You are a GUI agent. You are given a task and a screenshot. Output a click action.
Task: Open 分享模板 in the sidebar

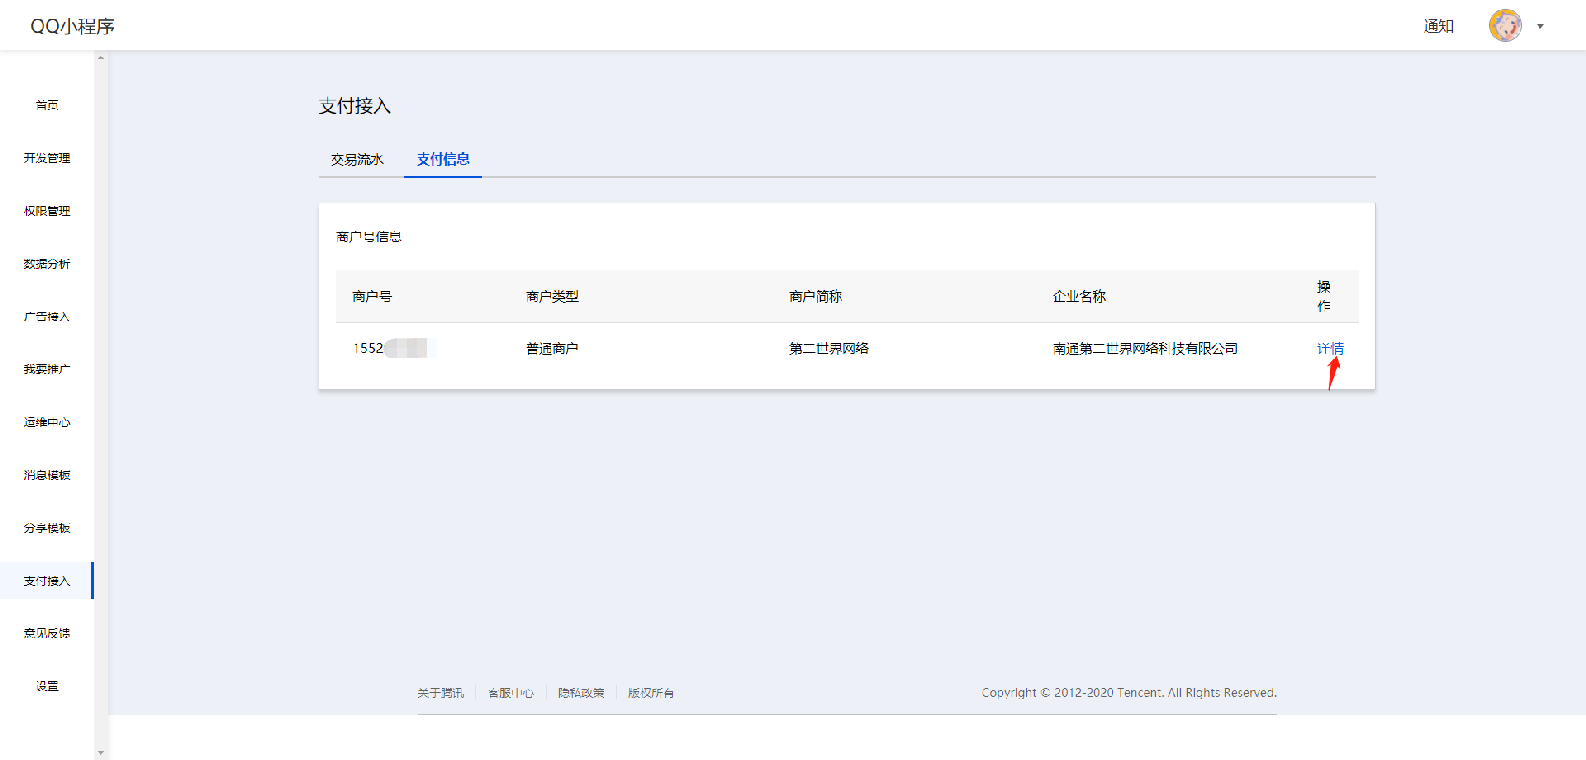pos(47,528)
